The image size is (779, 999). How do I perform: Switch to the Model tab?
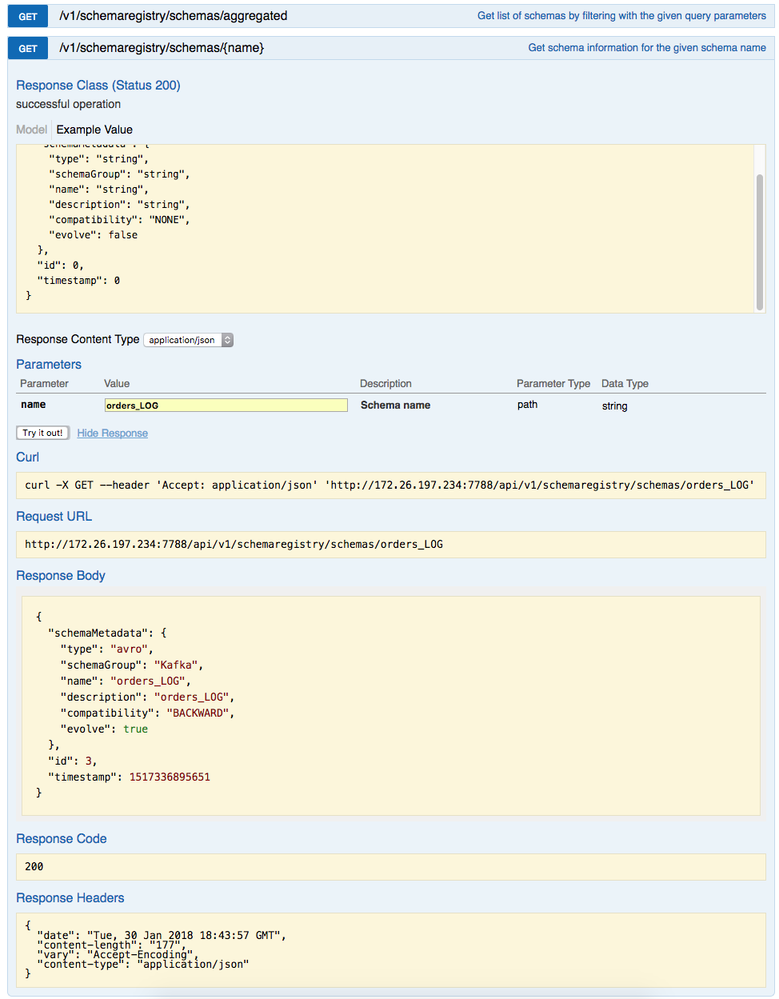pyautogui.click(x=31, y=130)
